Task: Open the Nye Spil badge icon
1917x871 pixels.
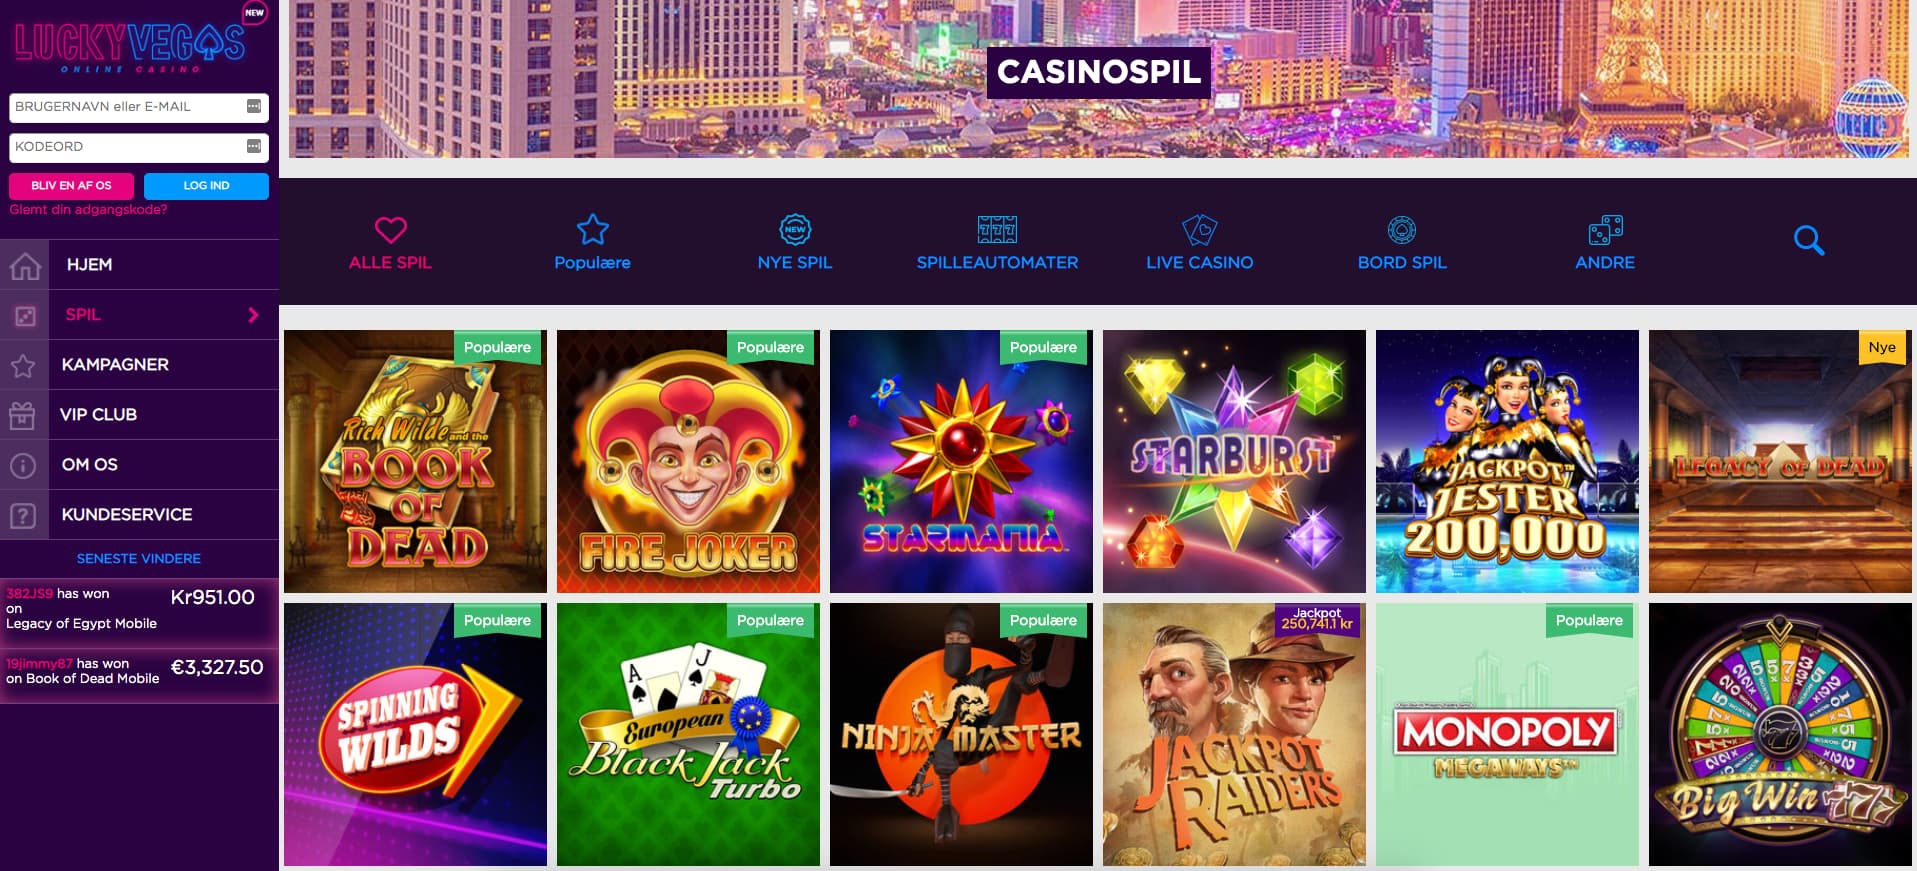Action: point(795,230)
